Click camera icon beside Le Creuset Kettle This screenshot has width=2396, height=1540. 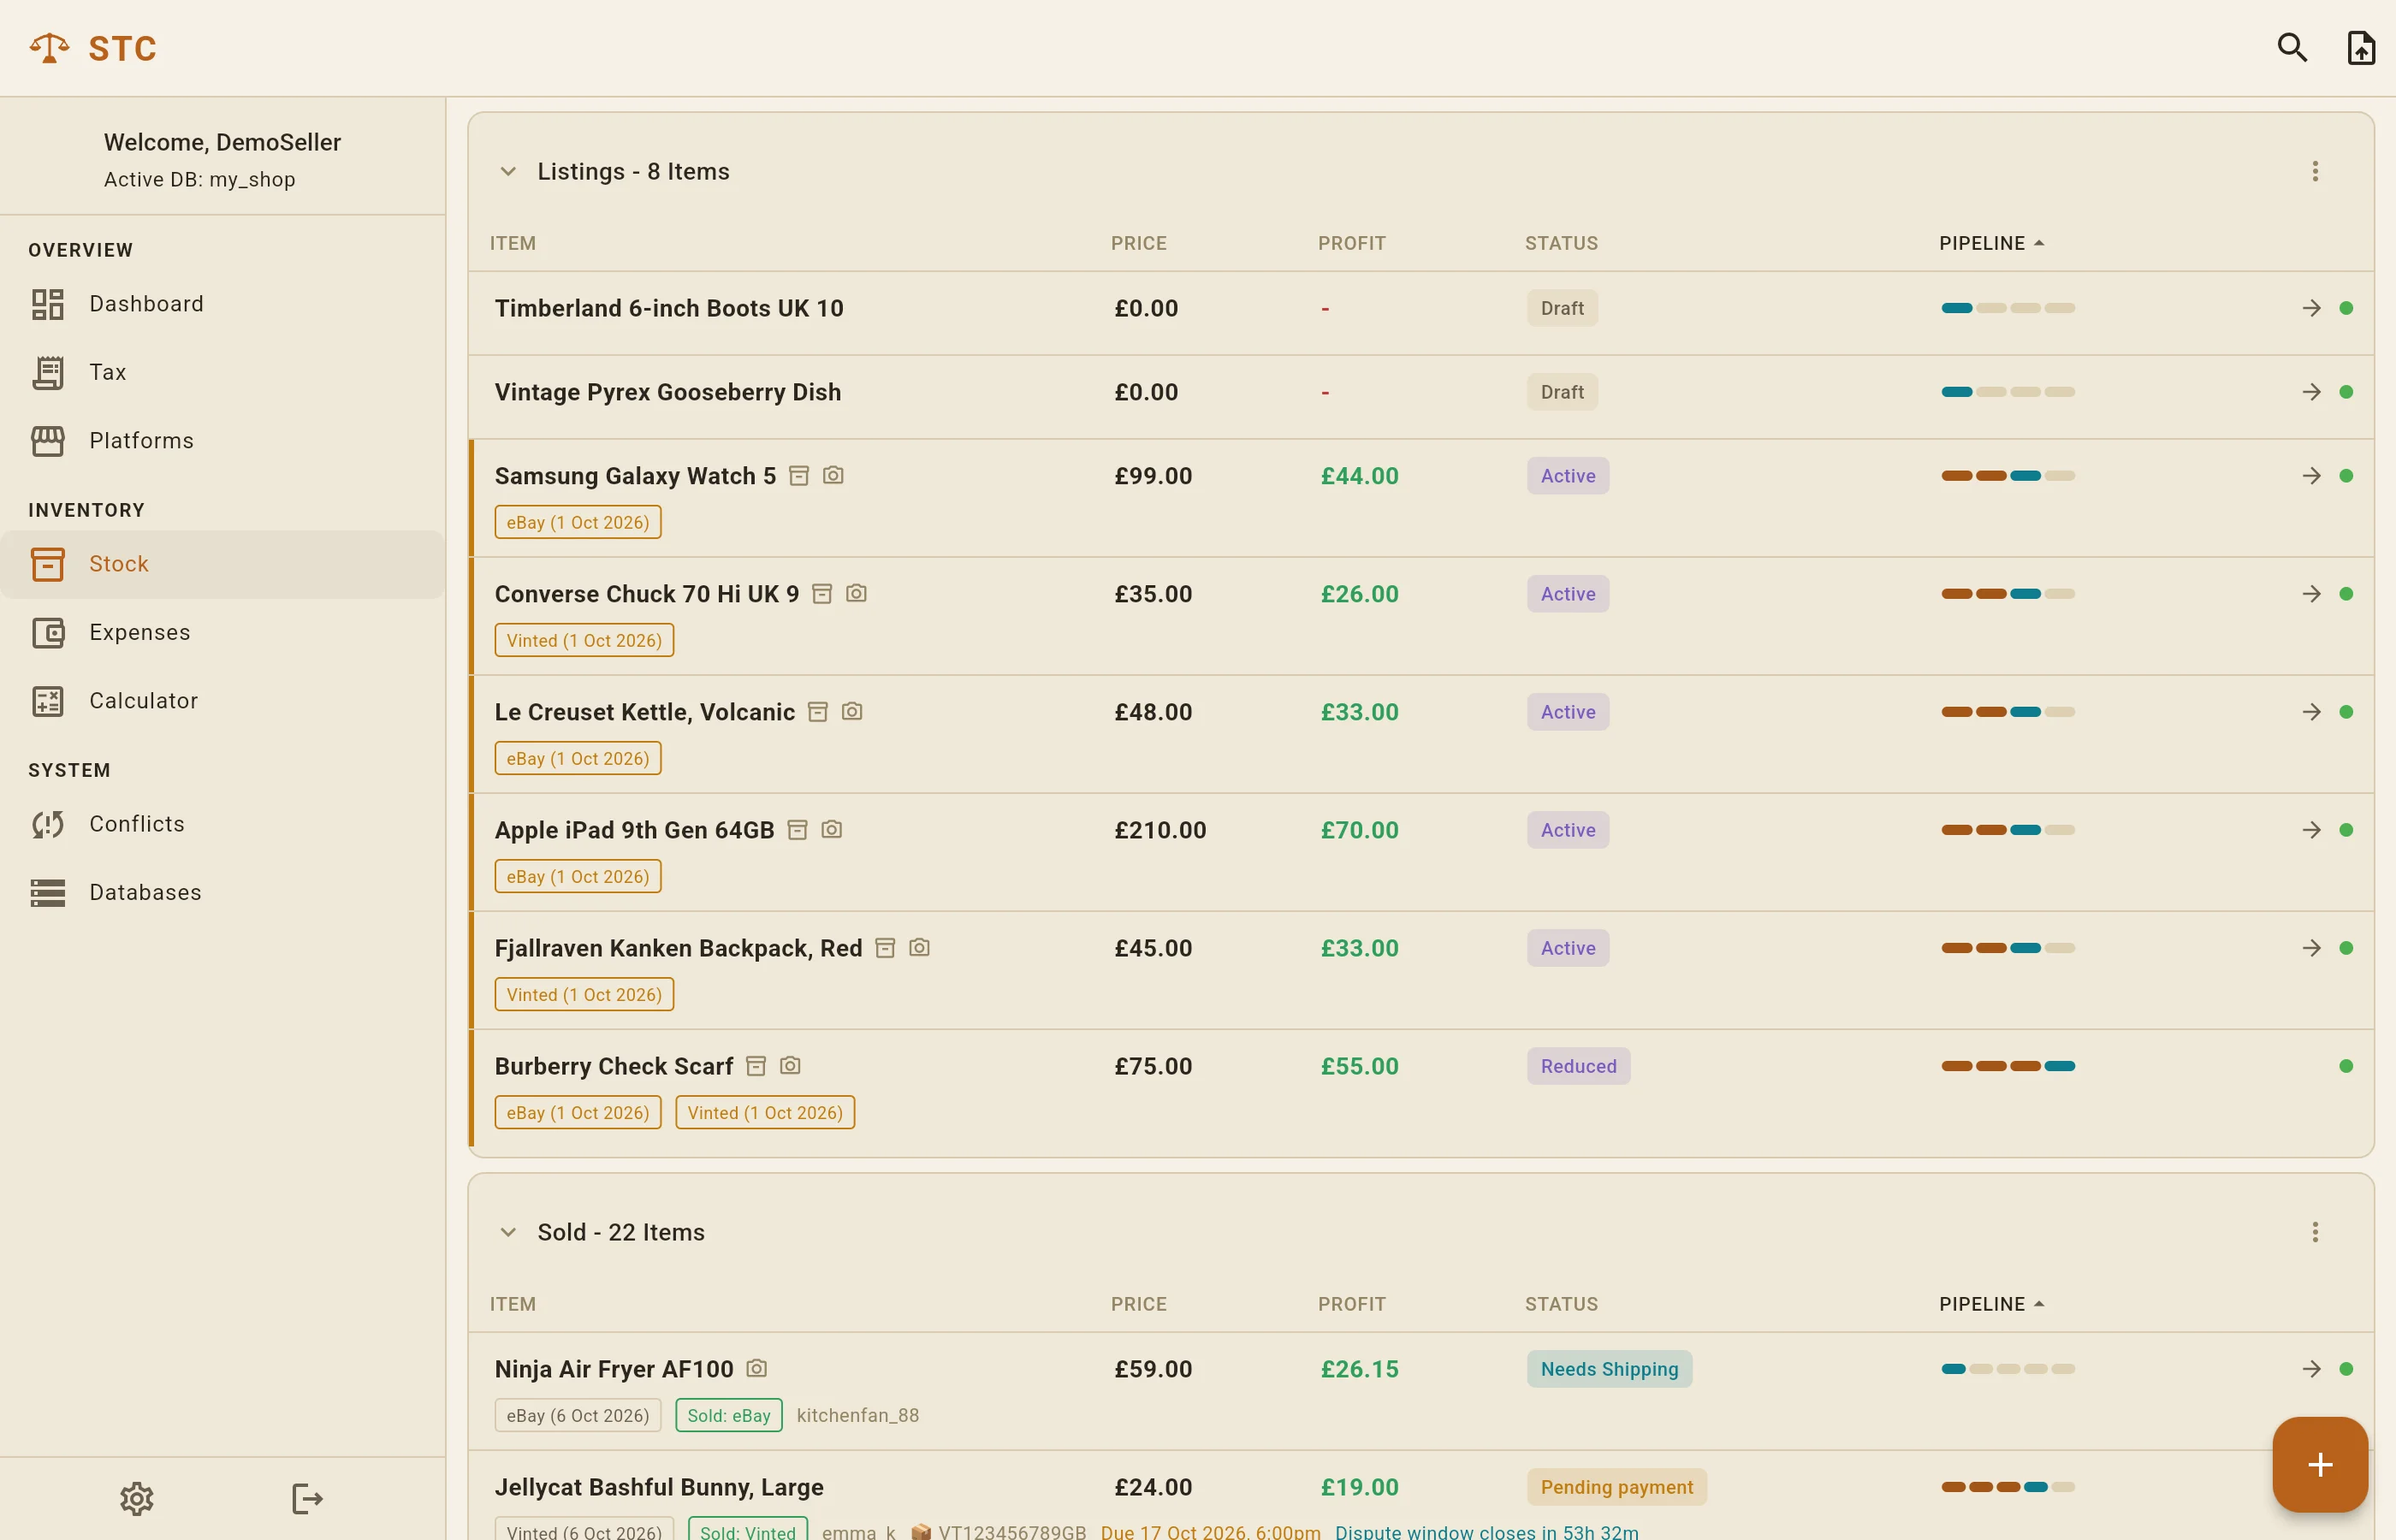[852, 711]
